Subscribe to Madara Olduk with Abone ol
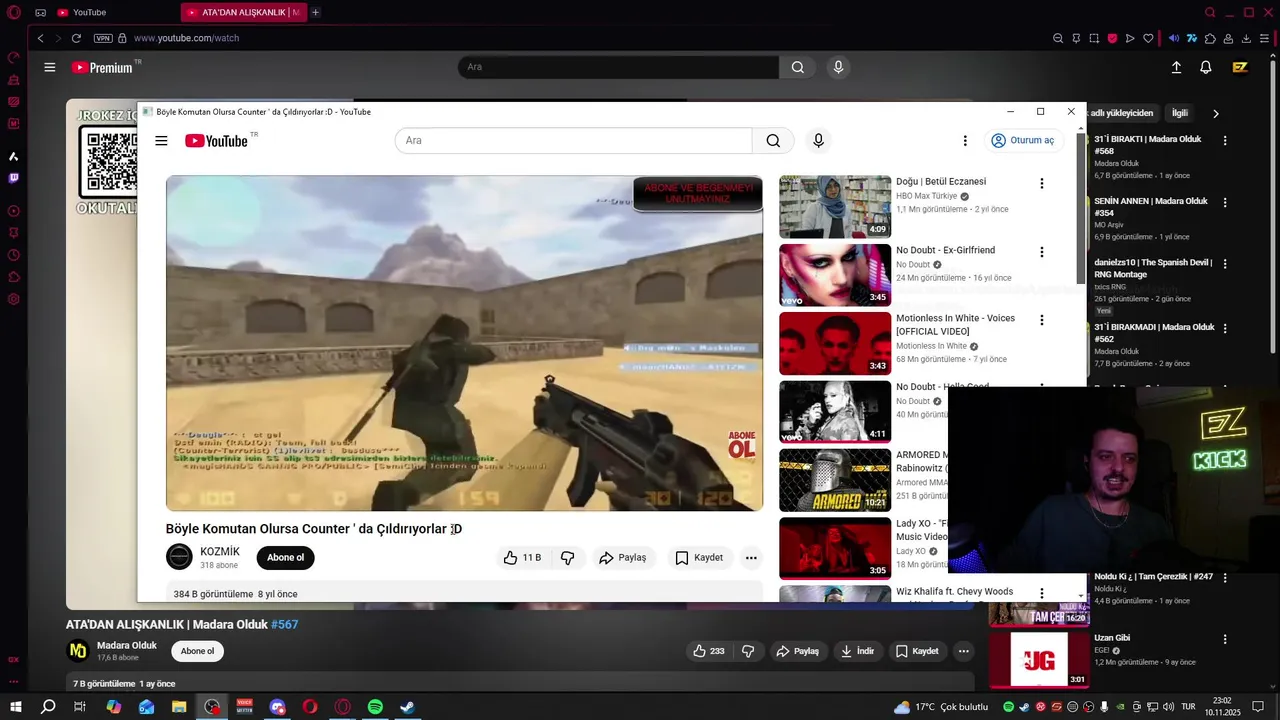 [197, 651]
